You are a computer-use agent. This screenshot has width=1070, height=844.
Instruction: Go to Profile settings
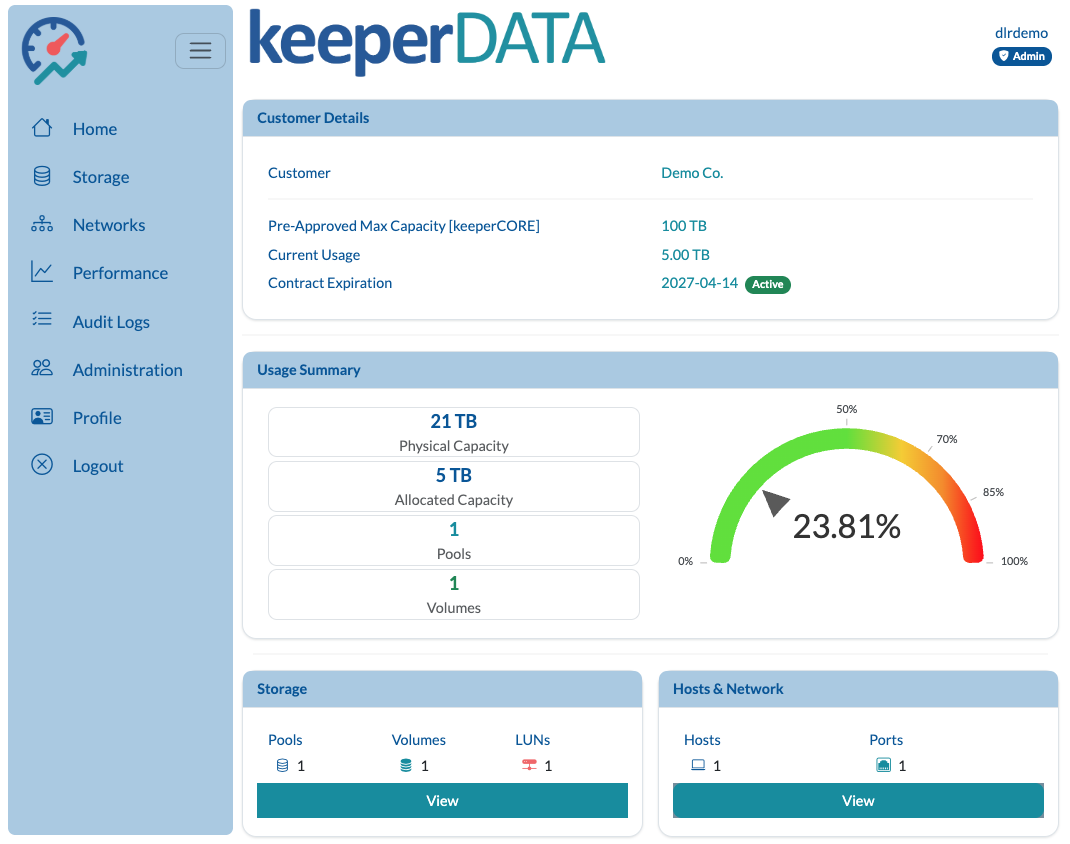tap(97, 418)
